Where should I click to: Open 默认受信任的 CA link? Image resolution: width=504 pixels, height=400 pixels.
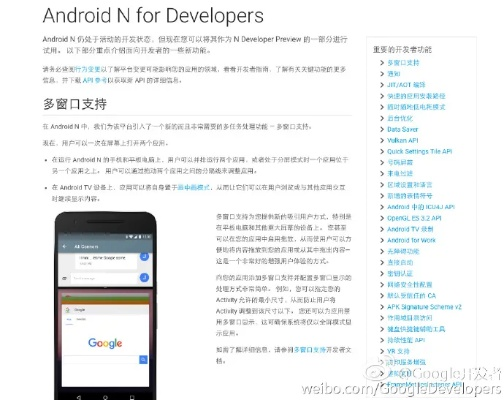[411, 296]
